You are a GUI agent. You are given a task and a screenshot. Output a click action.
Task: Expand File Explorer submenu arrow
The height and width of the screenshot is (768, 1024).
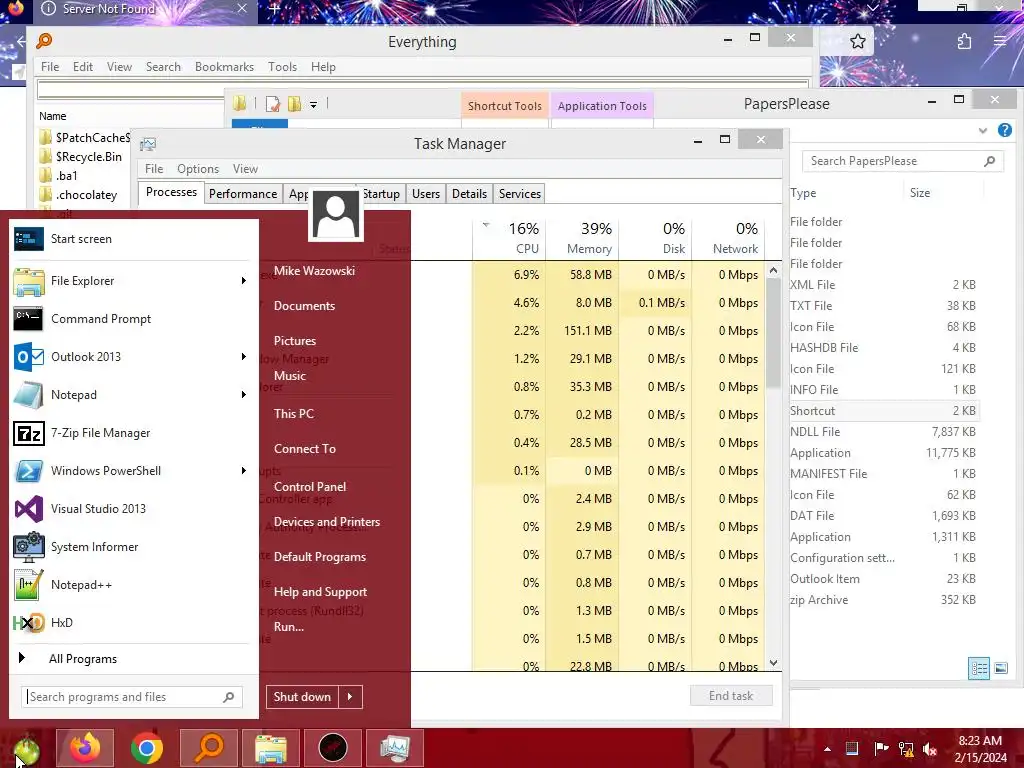click(x=244, y=281)
